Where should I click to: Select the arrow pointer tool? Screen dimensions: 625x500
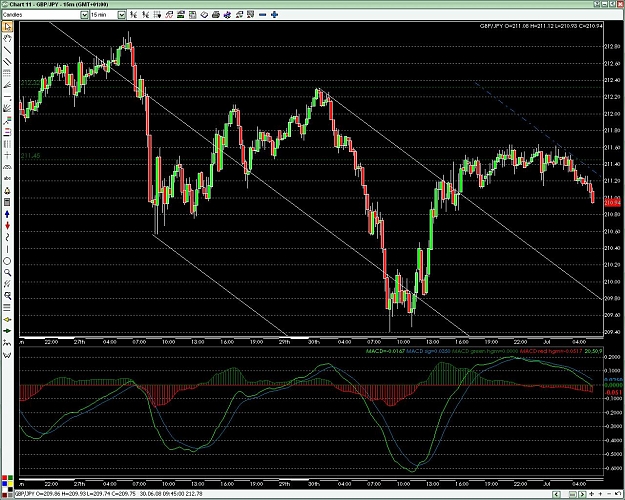point(7,27)
